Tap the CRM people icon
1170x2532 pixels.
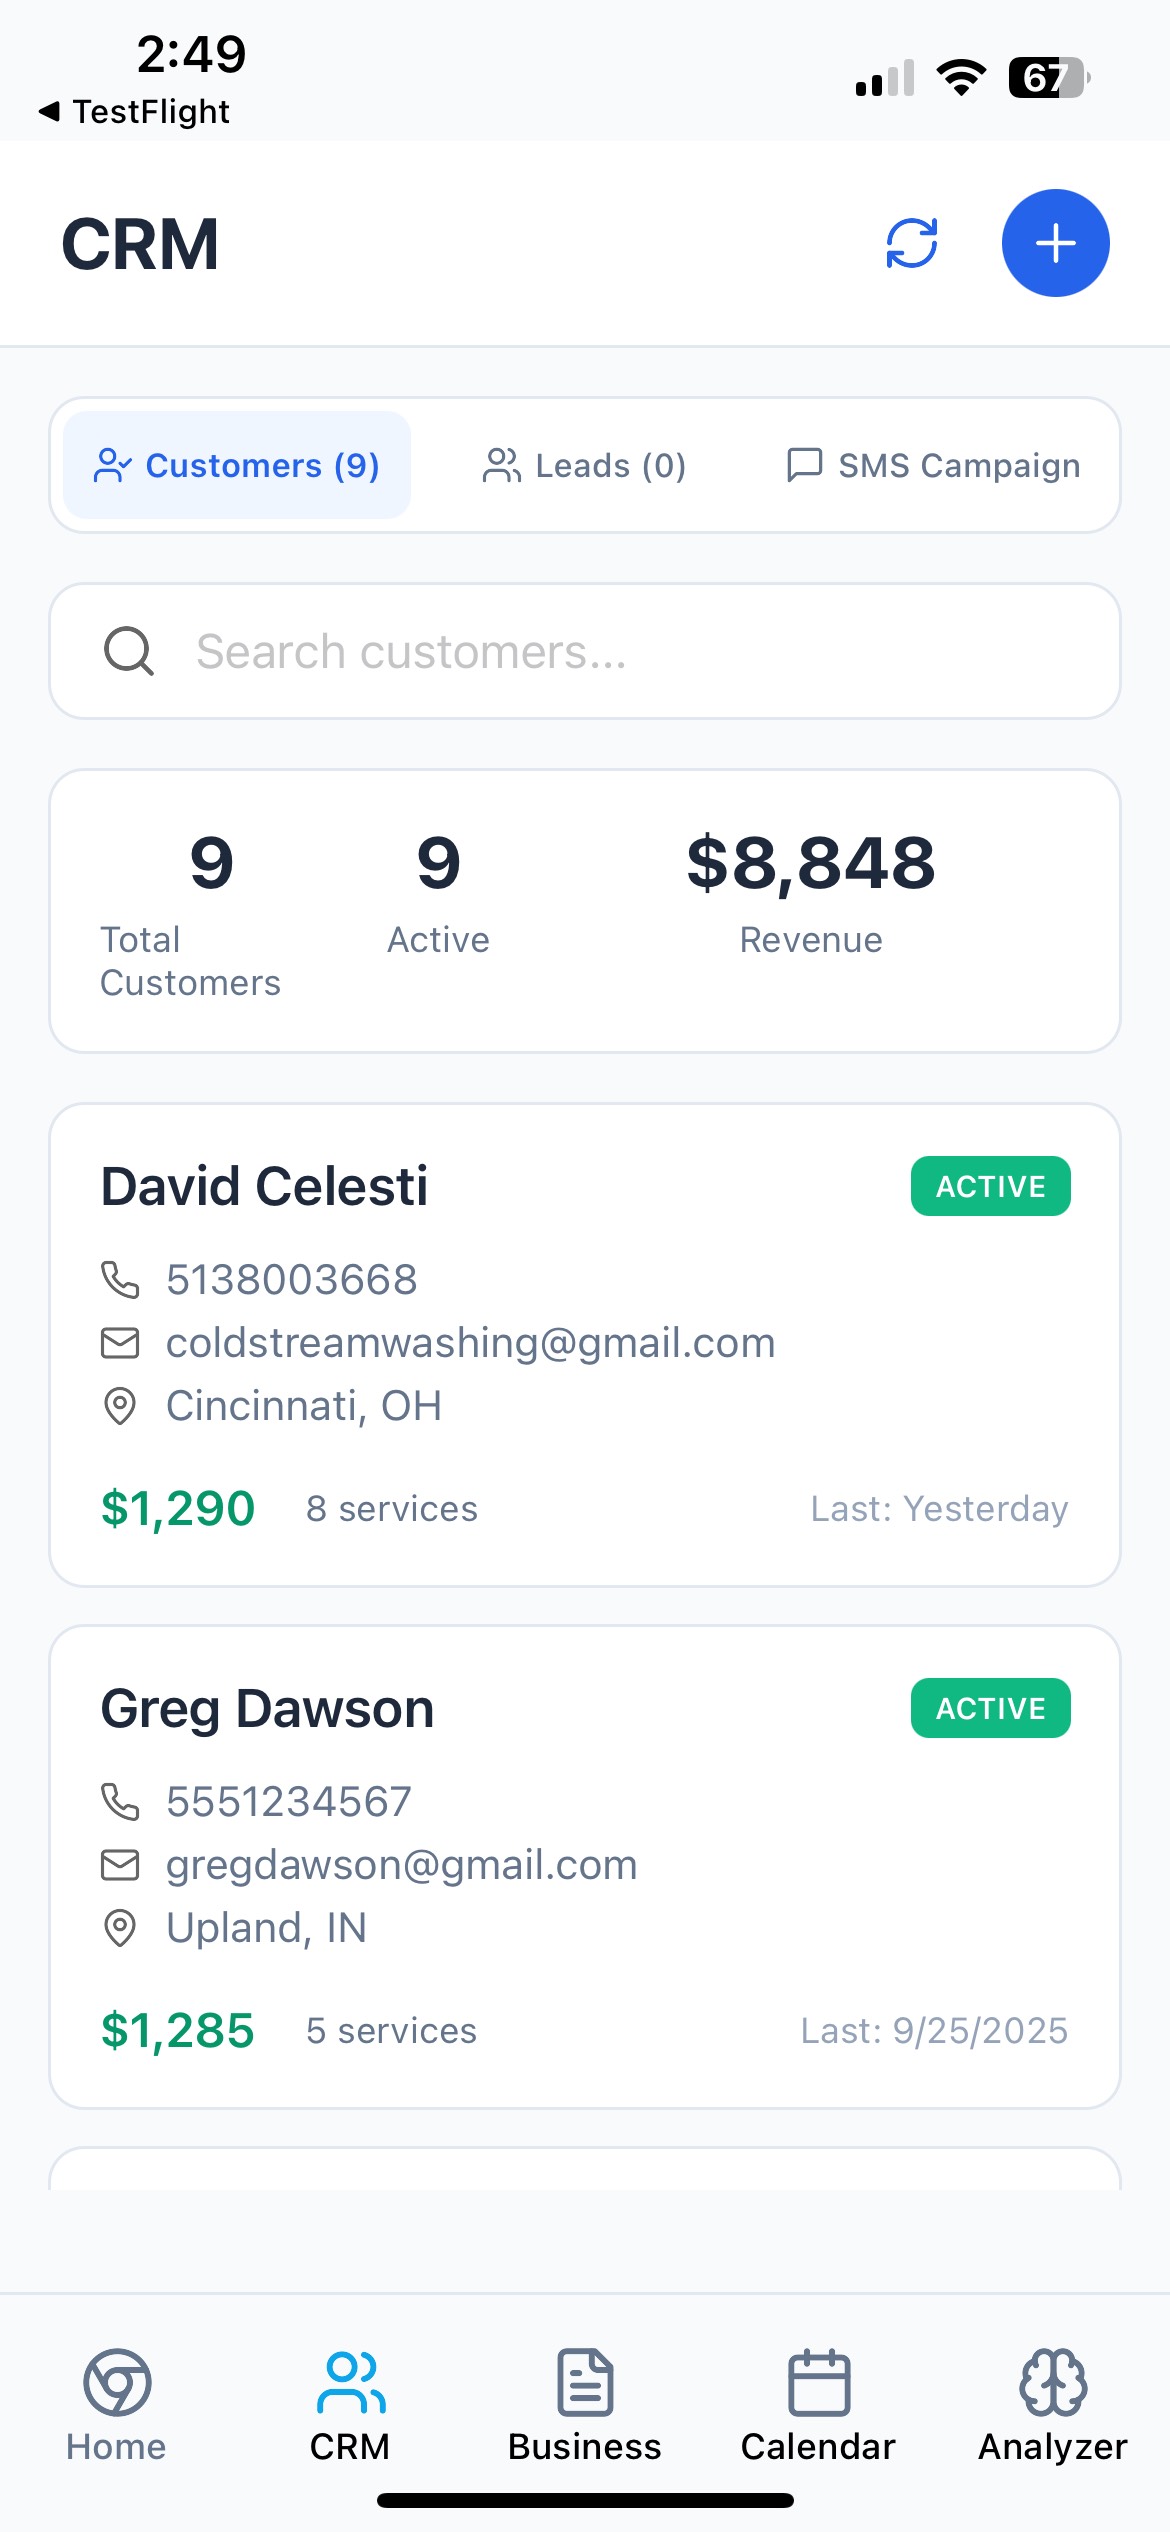pyautogui.click(x=350, y=2383)
